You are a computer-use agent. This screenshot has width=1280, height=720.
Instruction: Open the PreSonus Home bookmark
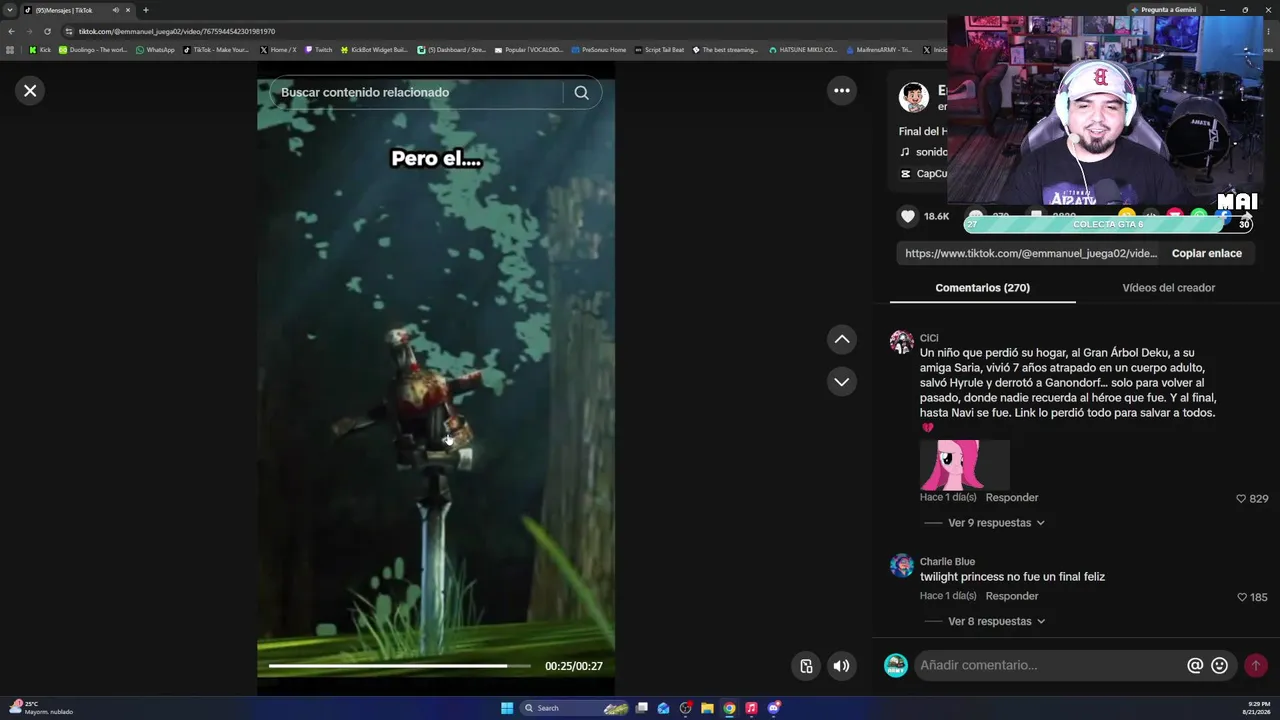(599, 49)
